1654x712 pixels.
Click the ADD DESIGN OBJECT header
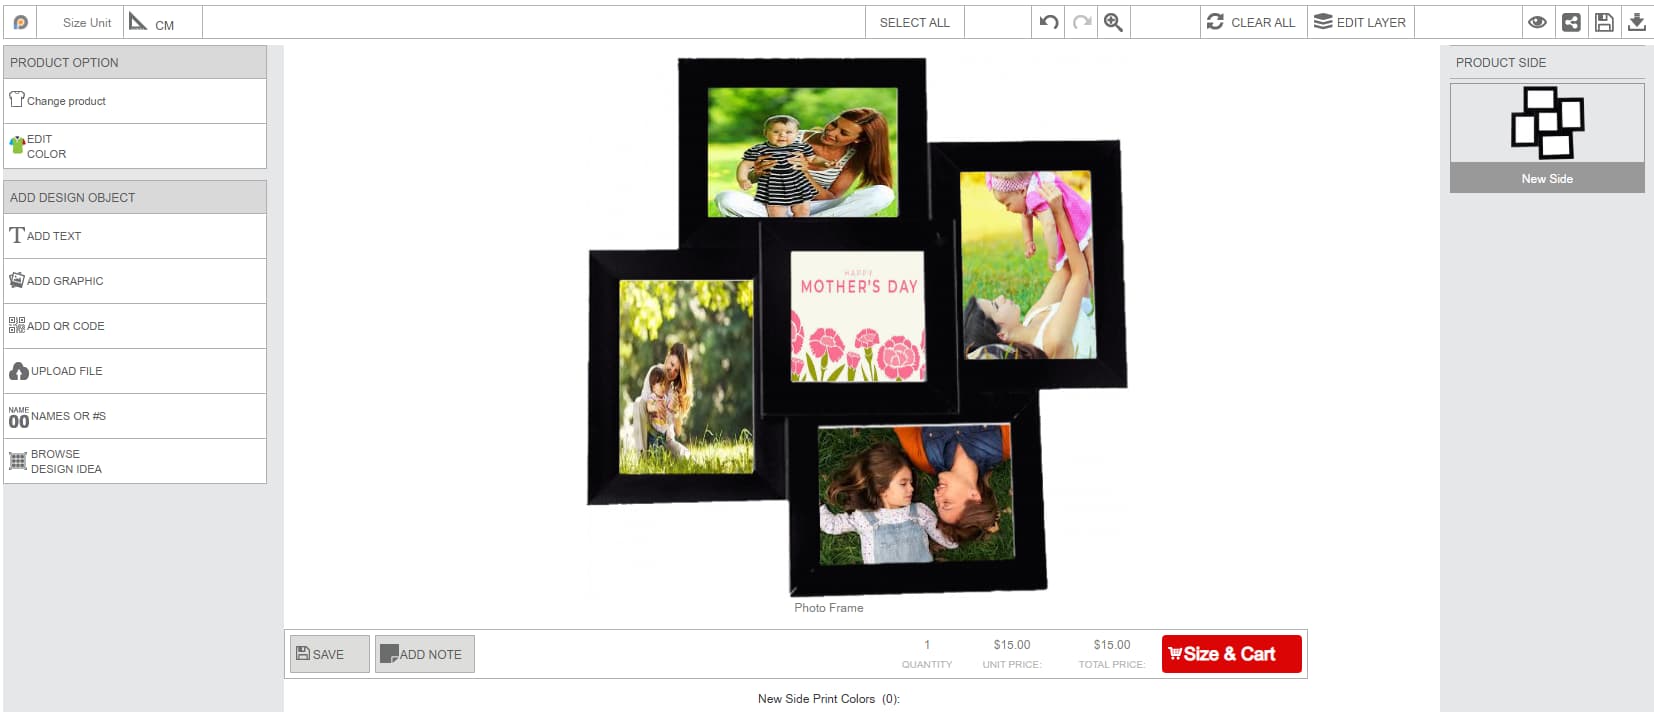[x=135, y=197]
